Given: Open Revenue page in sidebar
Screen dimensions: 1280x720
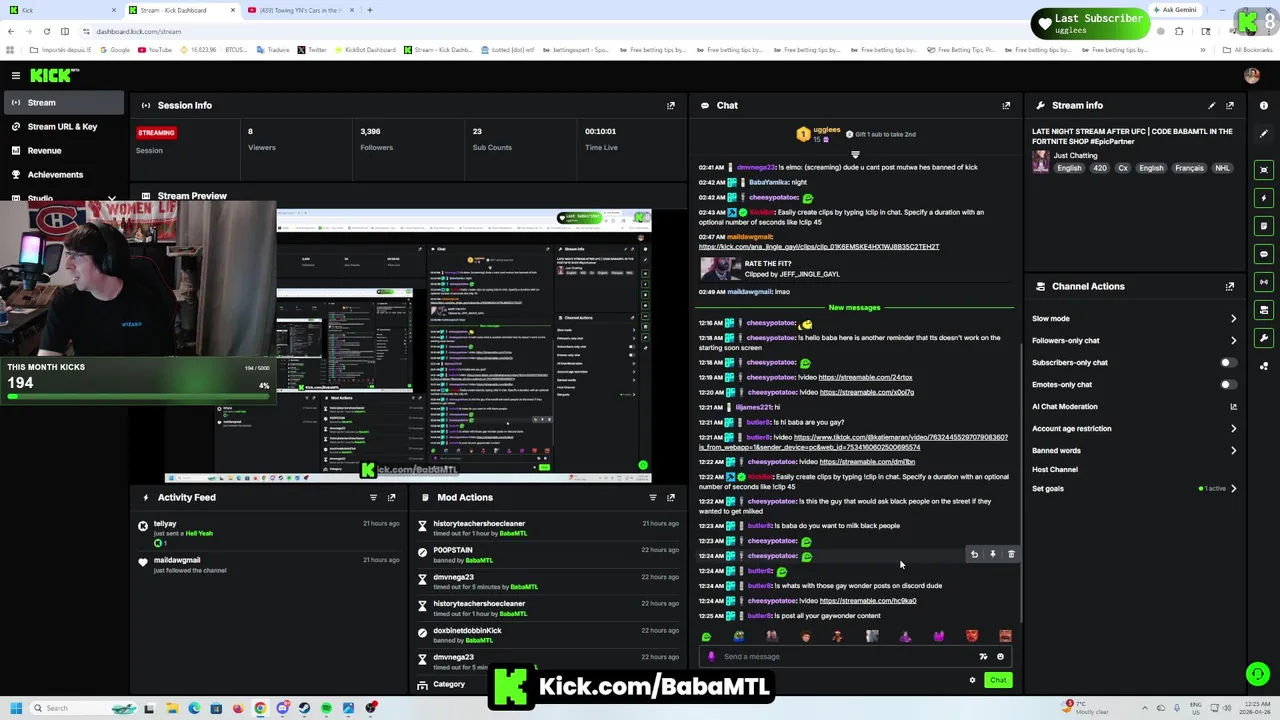Looking at the screenshot, I should (62, 151).
